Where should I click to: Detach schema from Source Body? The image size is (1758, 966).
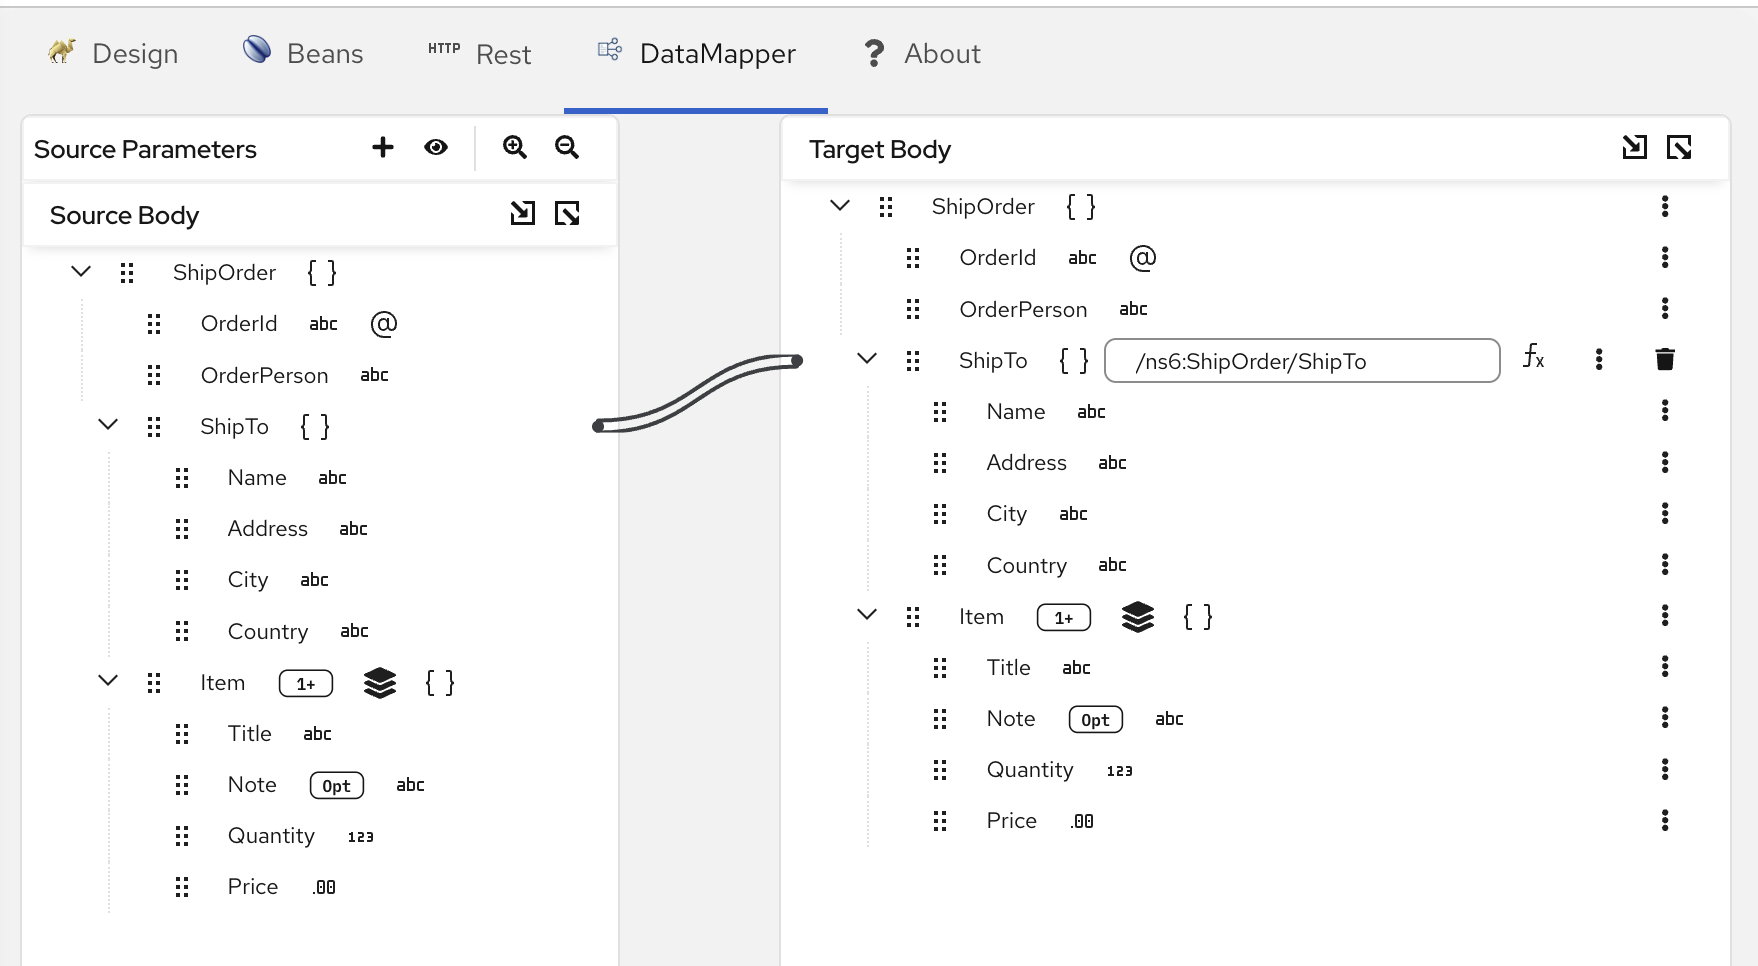tap(567, 213)
